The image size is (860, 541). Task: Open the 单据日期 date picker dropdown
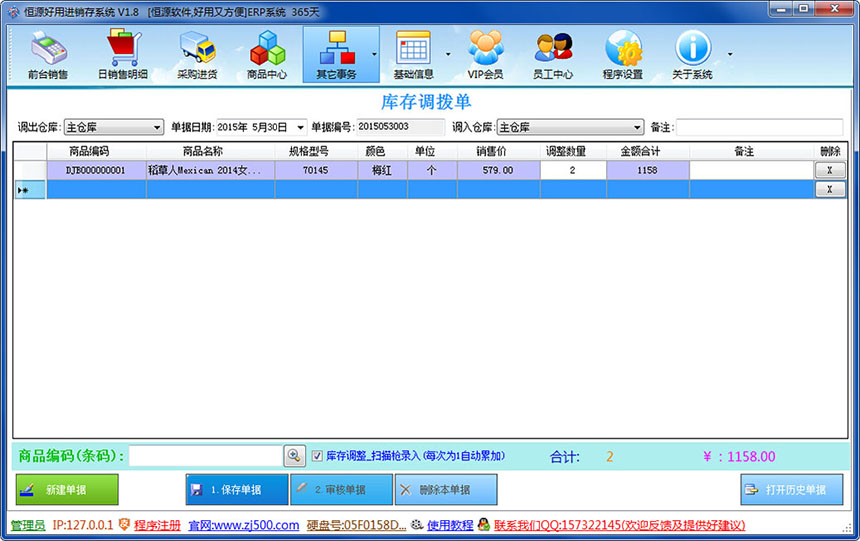(300, 128)
